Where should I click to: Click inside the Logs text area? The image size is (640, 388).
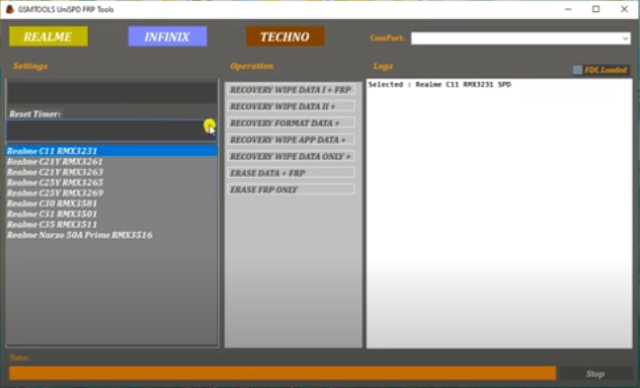[499, 213]
